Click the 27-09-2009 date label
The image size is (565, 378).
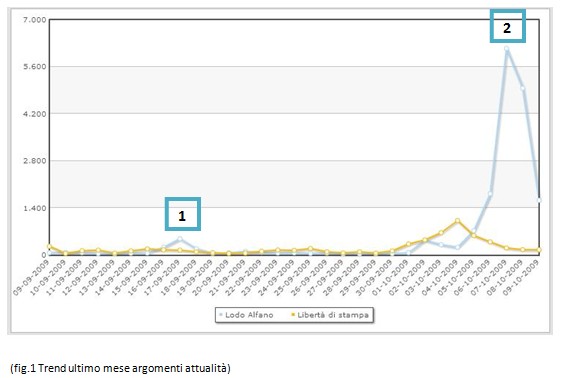click(325, 278)
